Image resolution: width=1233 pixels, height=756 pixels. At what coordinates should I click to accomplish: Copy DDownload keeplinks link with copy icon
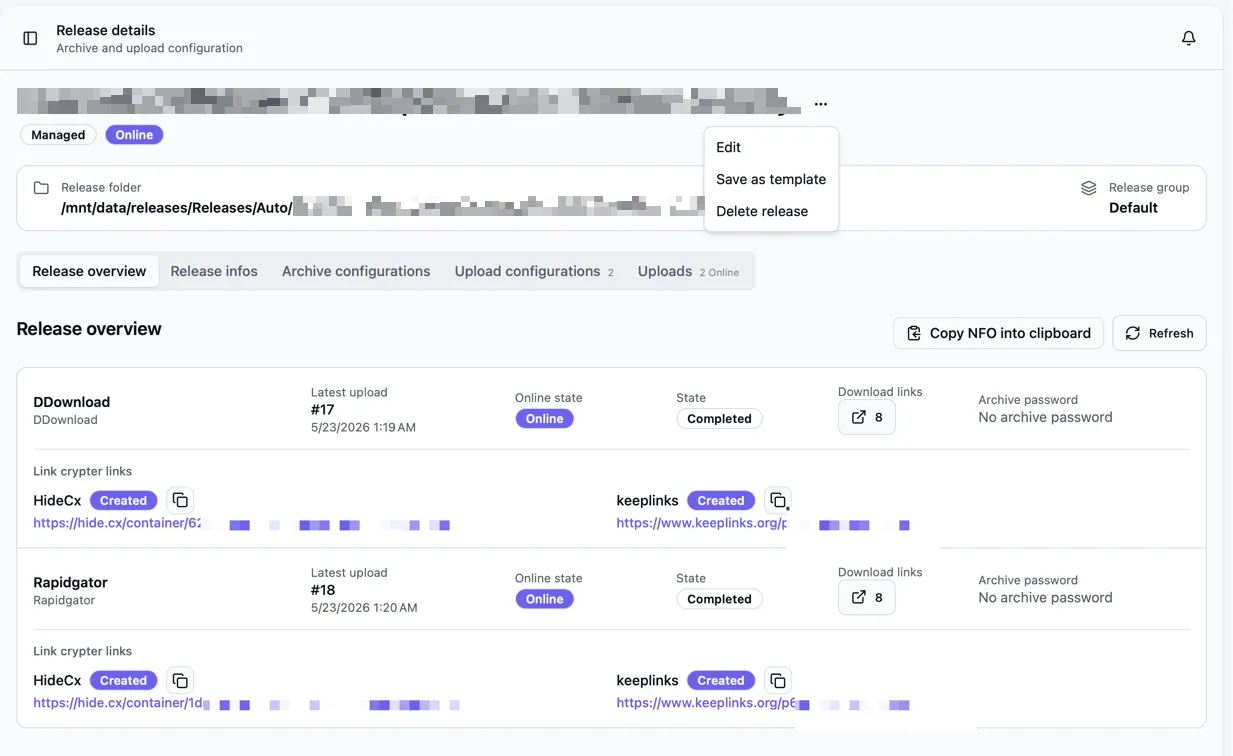point(778,500)
